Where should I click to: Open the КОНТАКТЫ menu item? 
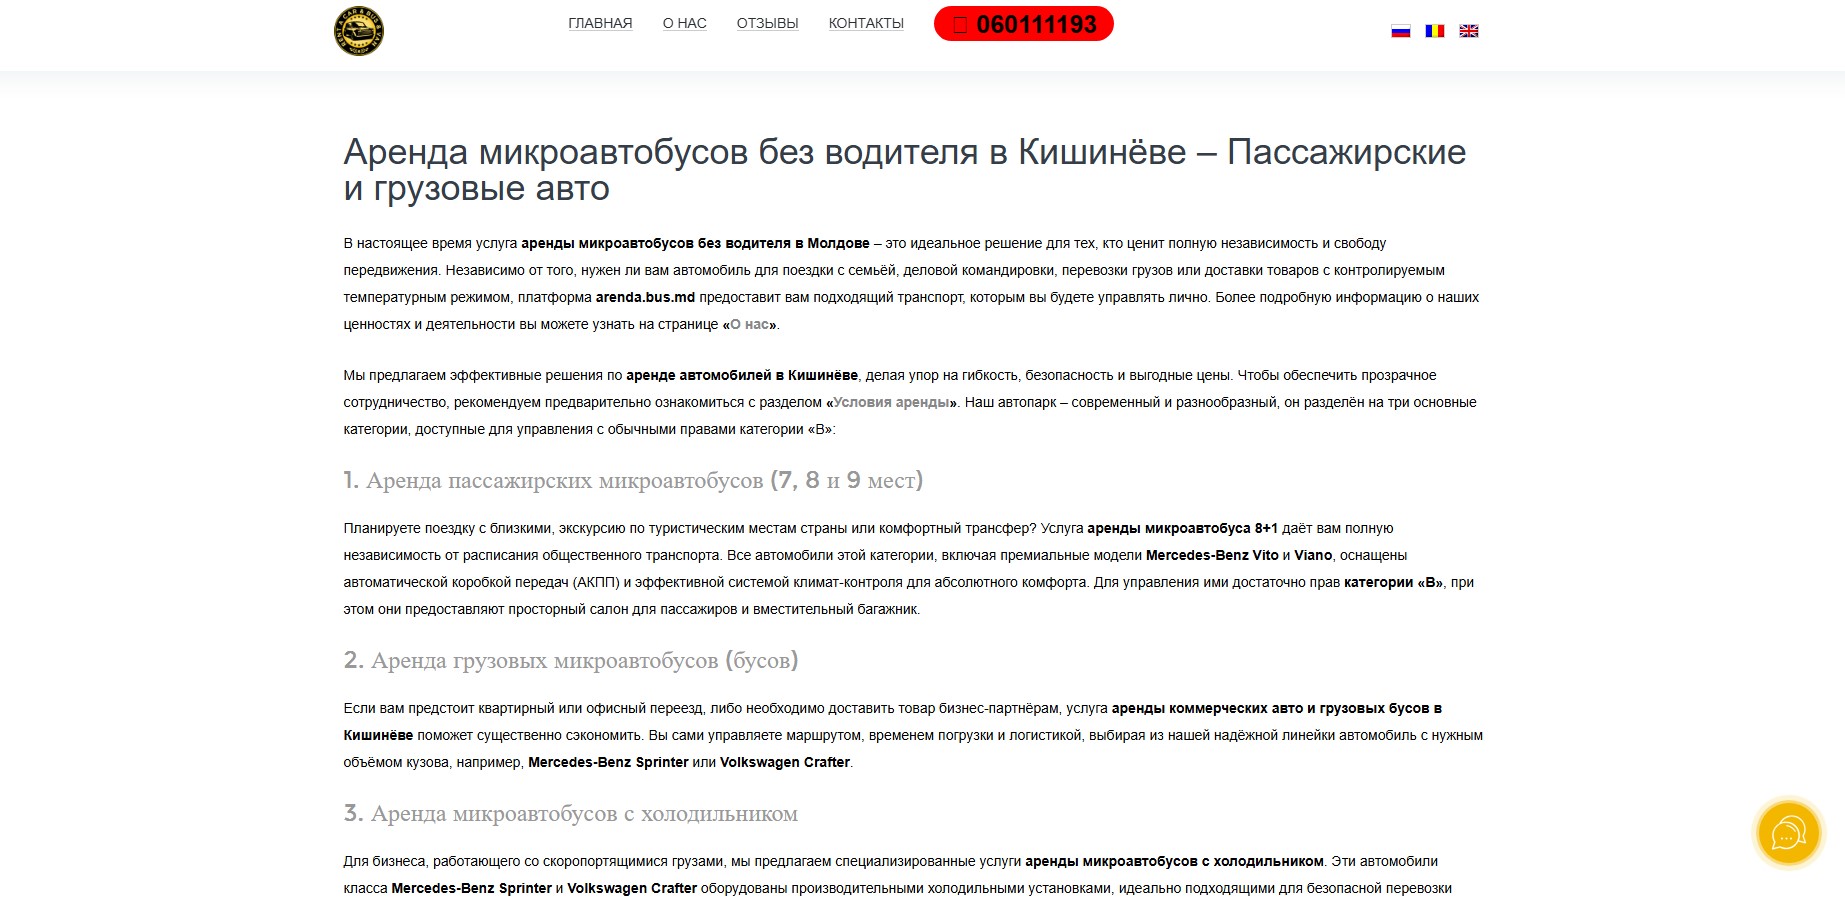pyautogui.click(x=866, y=23)
